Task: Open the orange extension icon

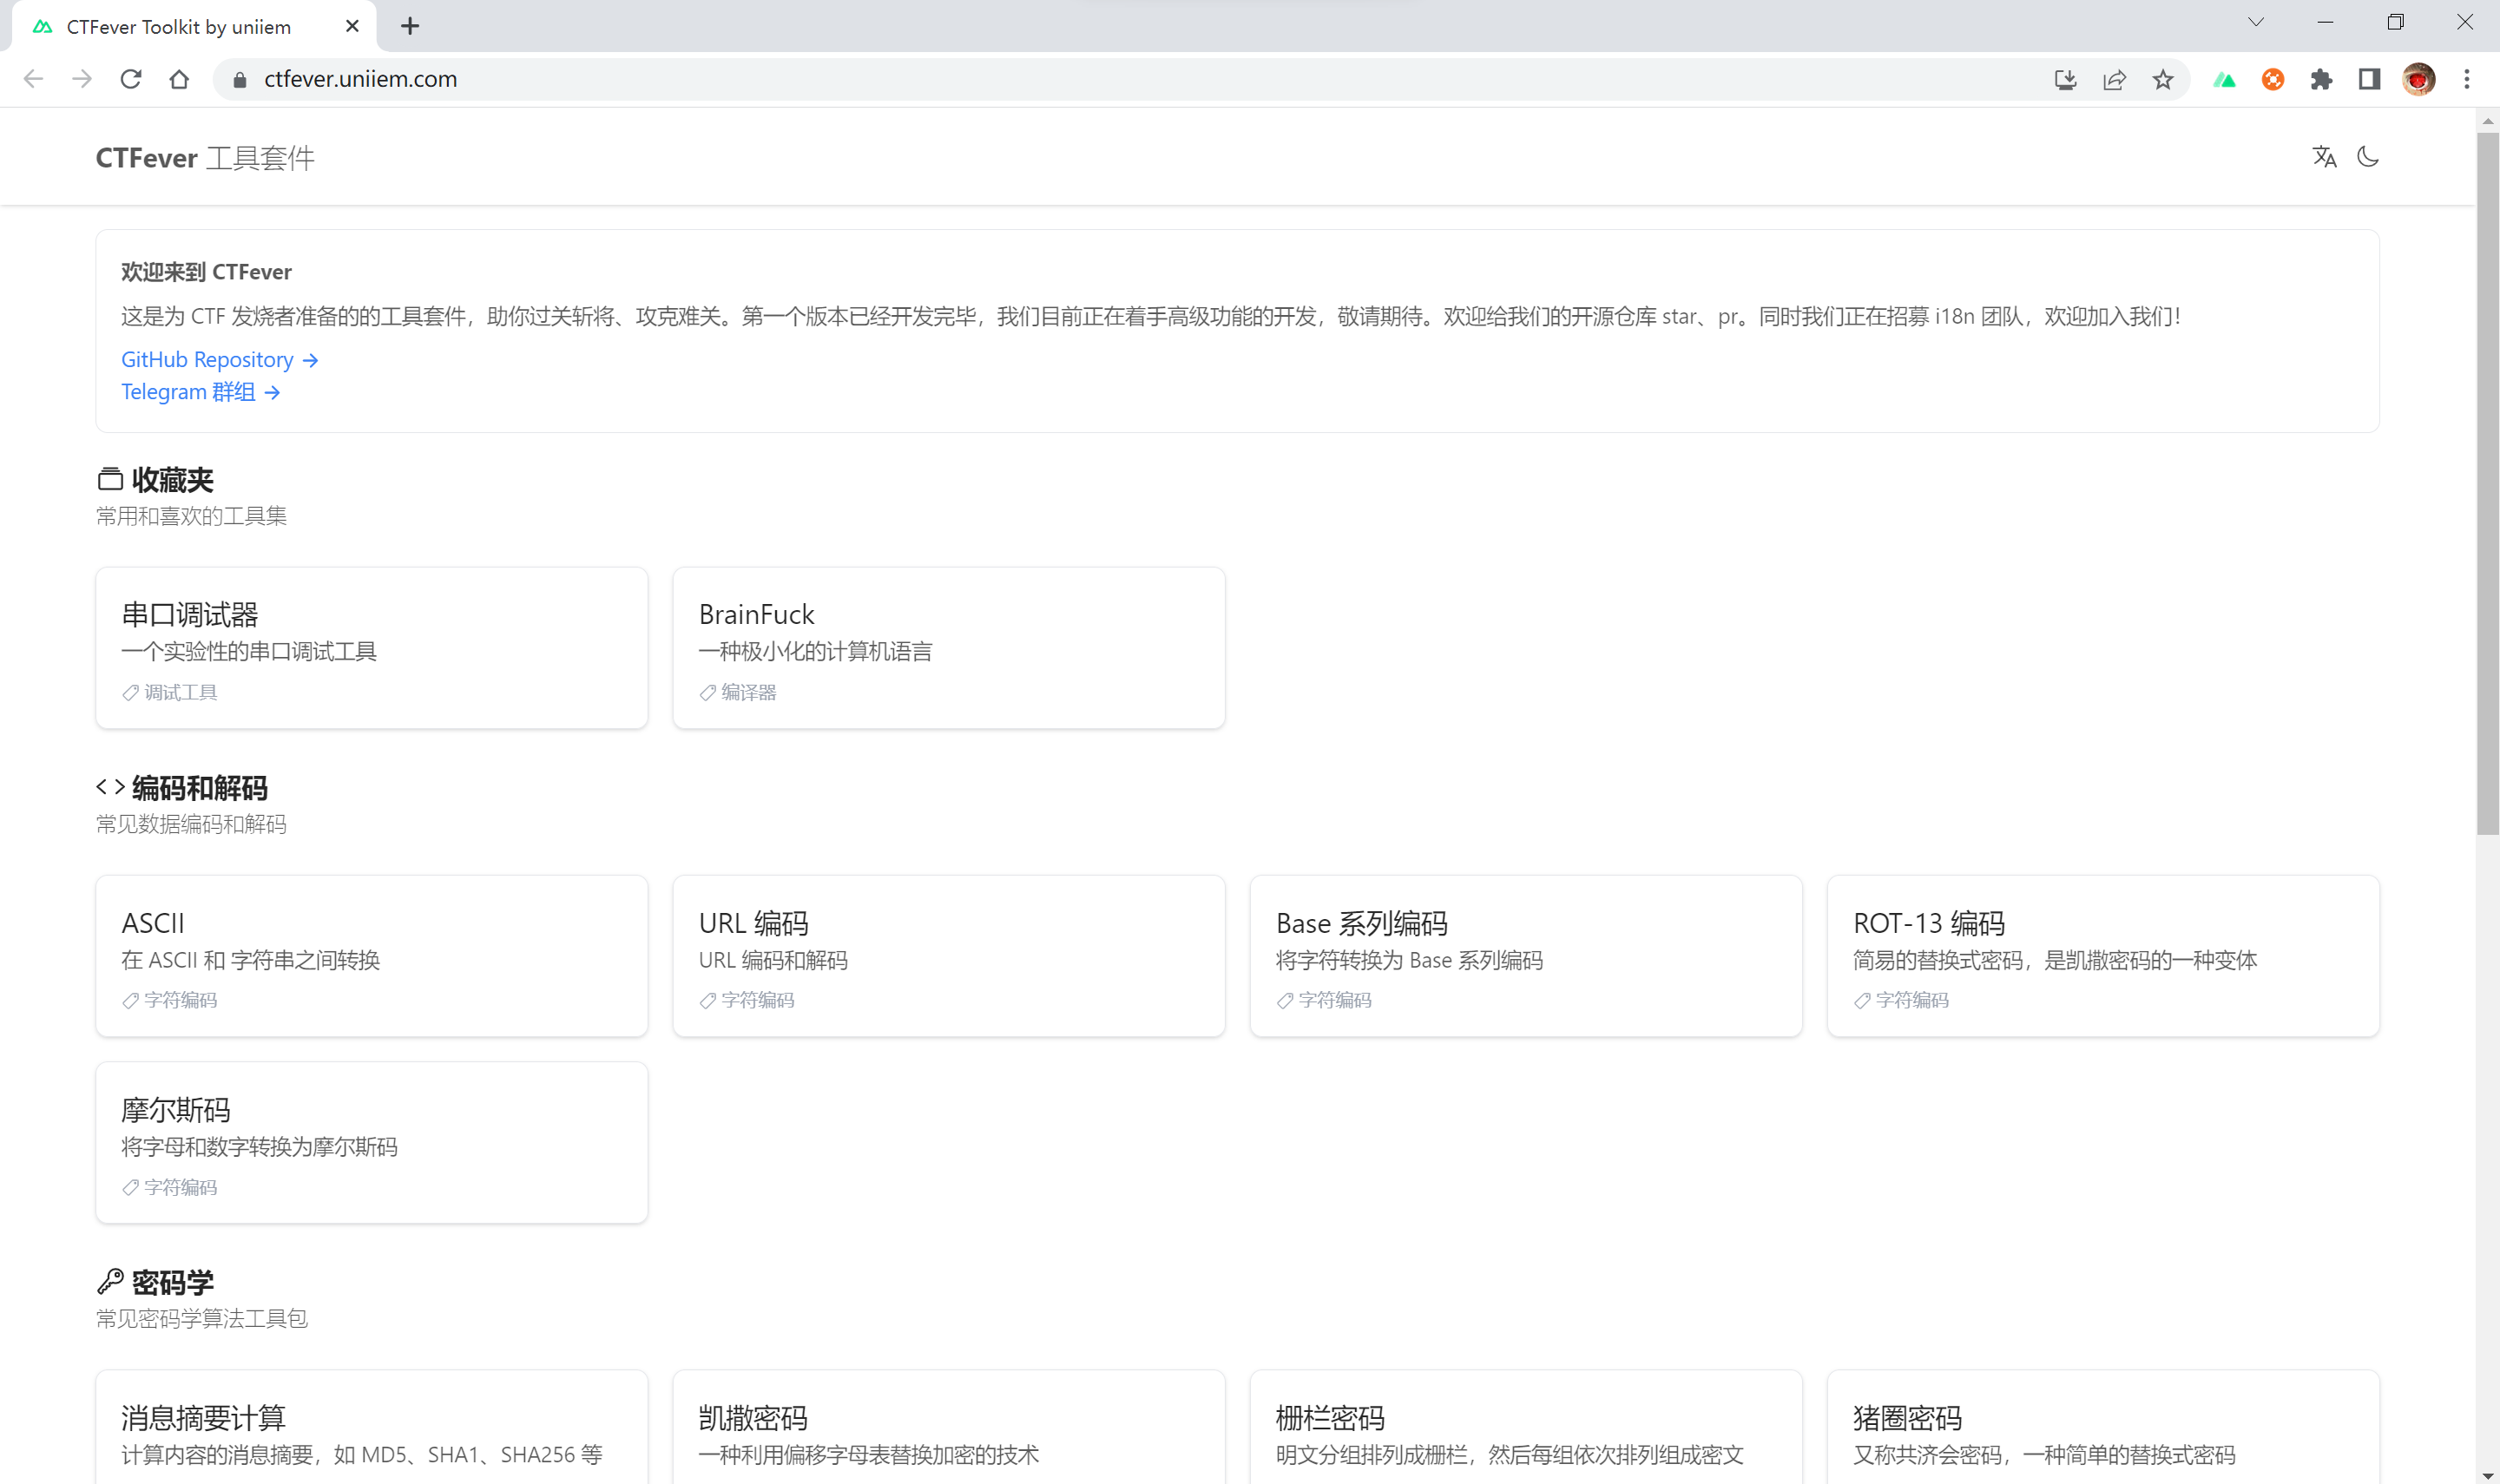Action: (2272, 80)
